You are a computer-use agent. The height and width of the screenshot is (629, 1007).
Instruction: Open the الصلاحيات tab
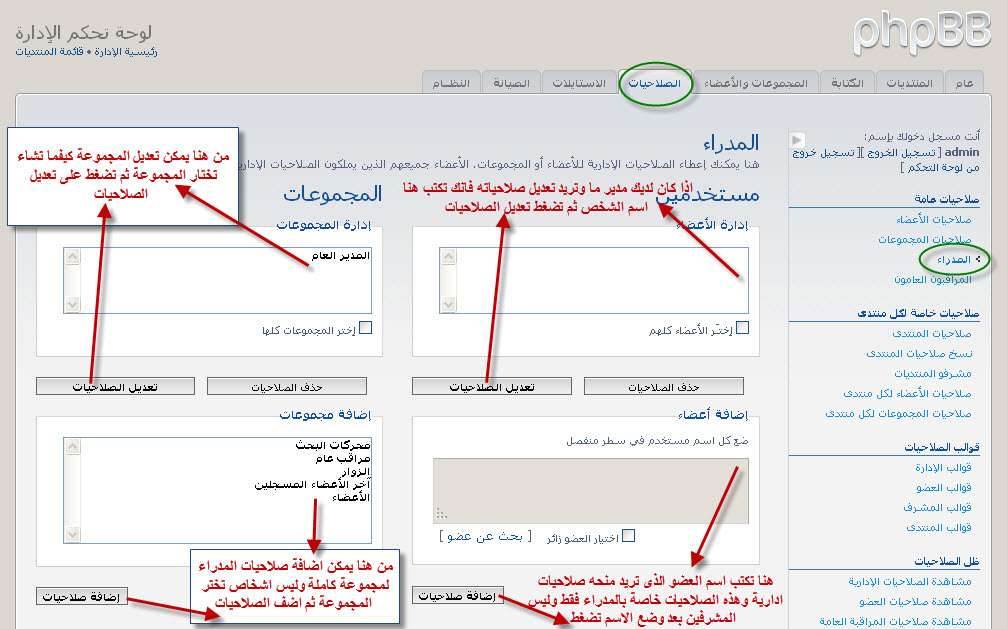pos(654,84)
